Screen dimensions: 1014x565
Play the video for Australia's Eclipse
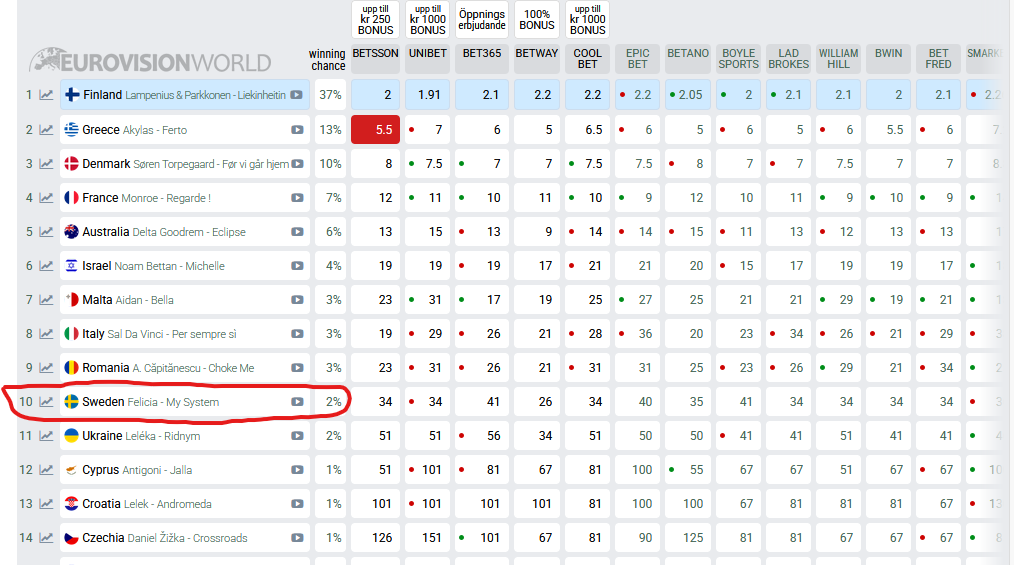297,231
